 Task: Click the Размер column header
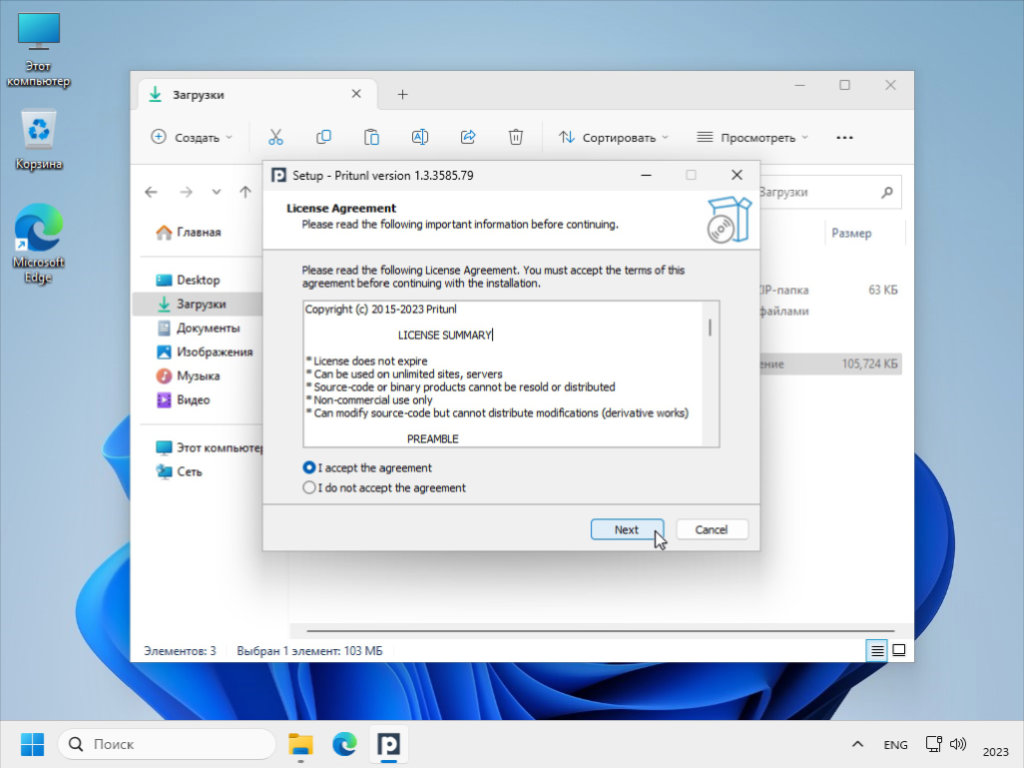(851, 233)
